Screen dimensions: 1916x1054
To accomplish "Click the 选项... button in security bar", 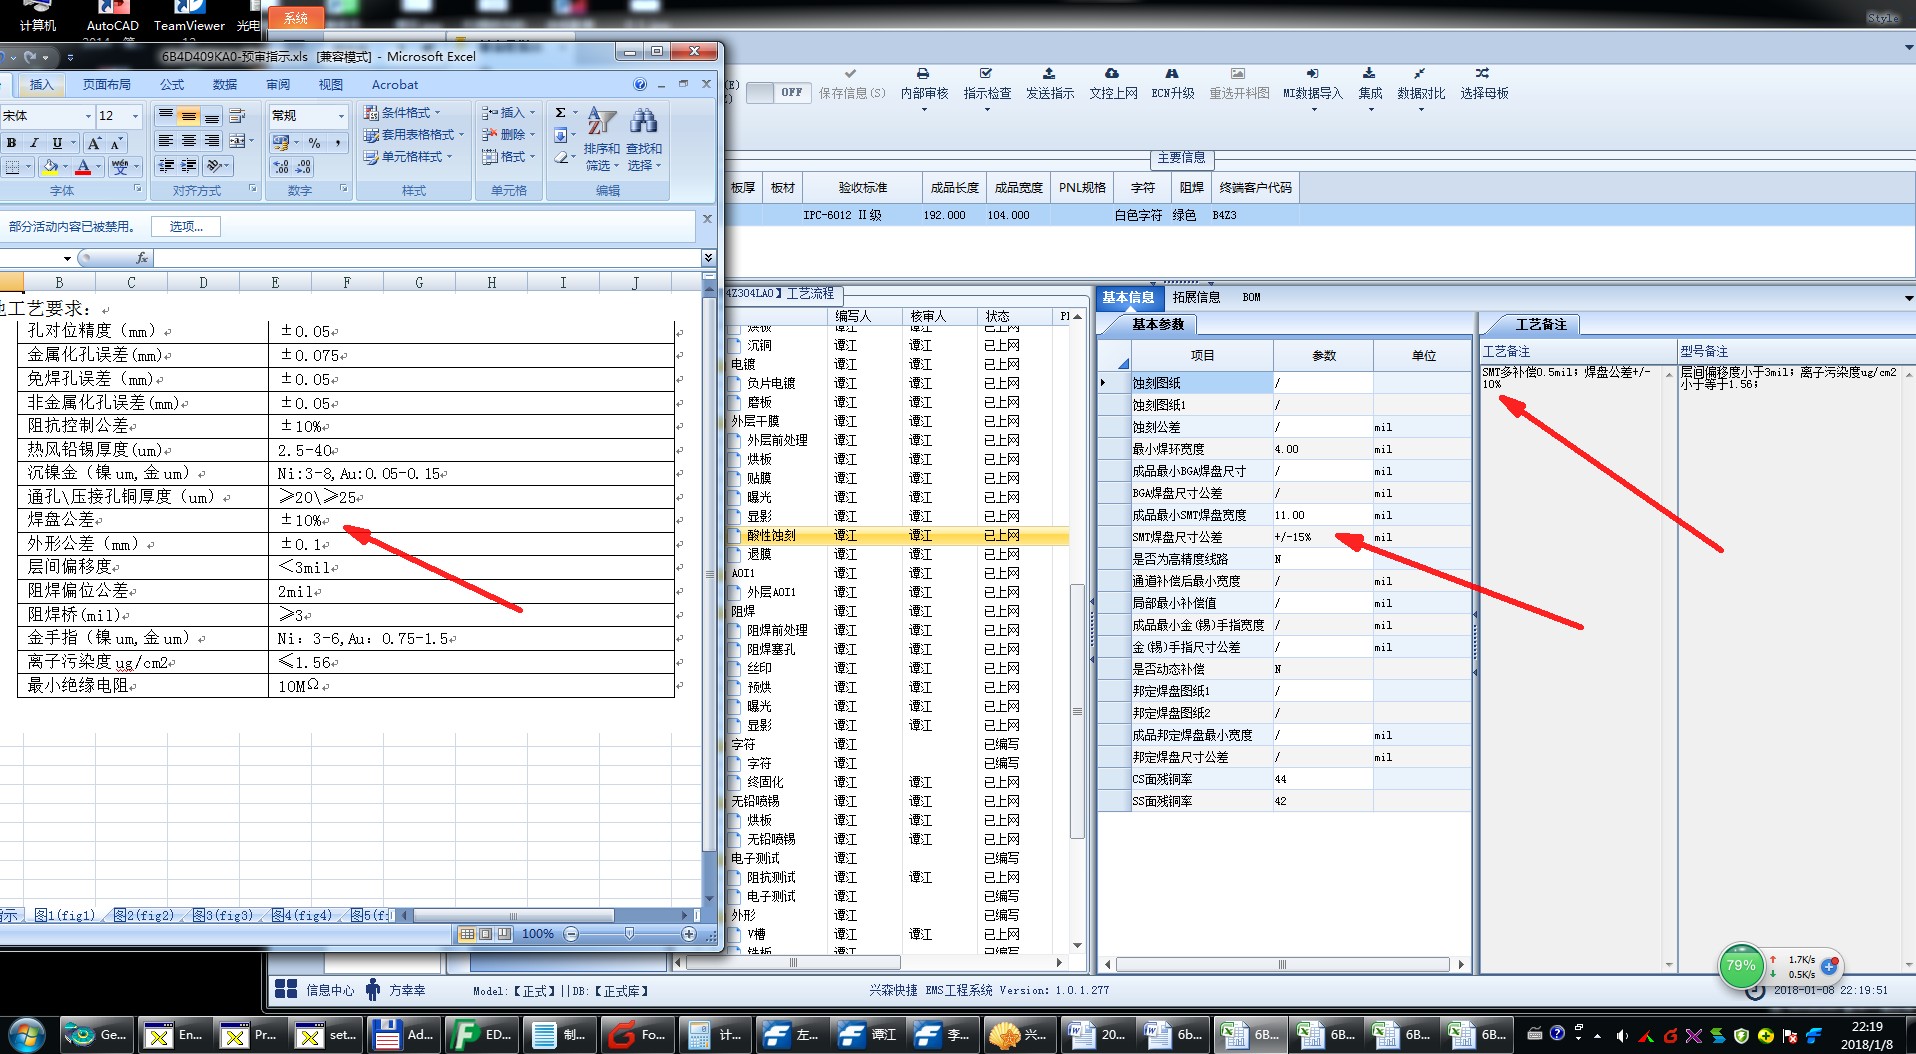I will [x=186, y=227].
